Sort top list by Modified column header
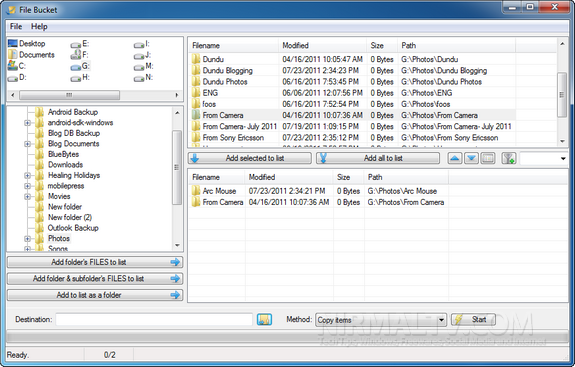The image size is (575, 367). click(x=323, y=45)
